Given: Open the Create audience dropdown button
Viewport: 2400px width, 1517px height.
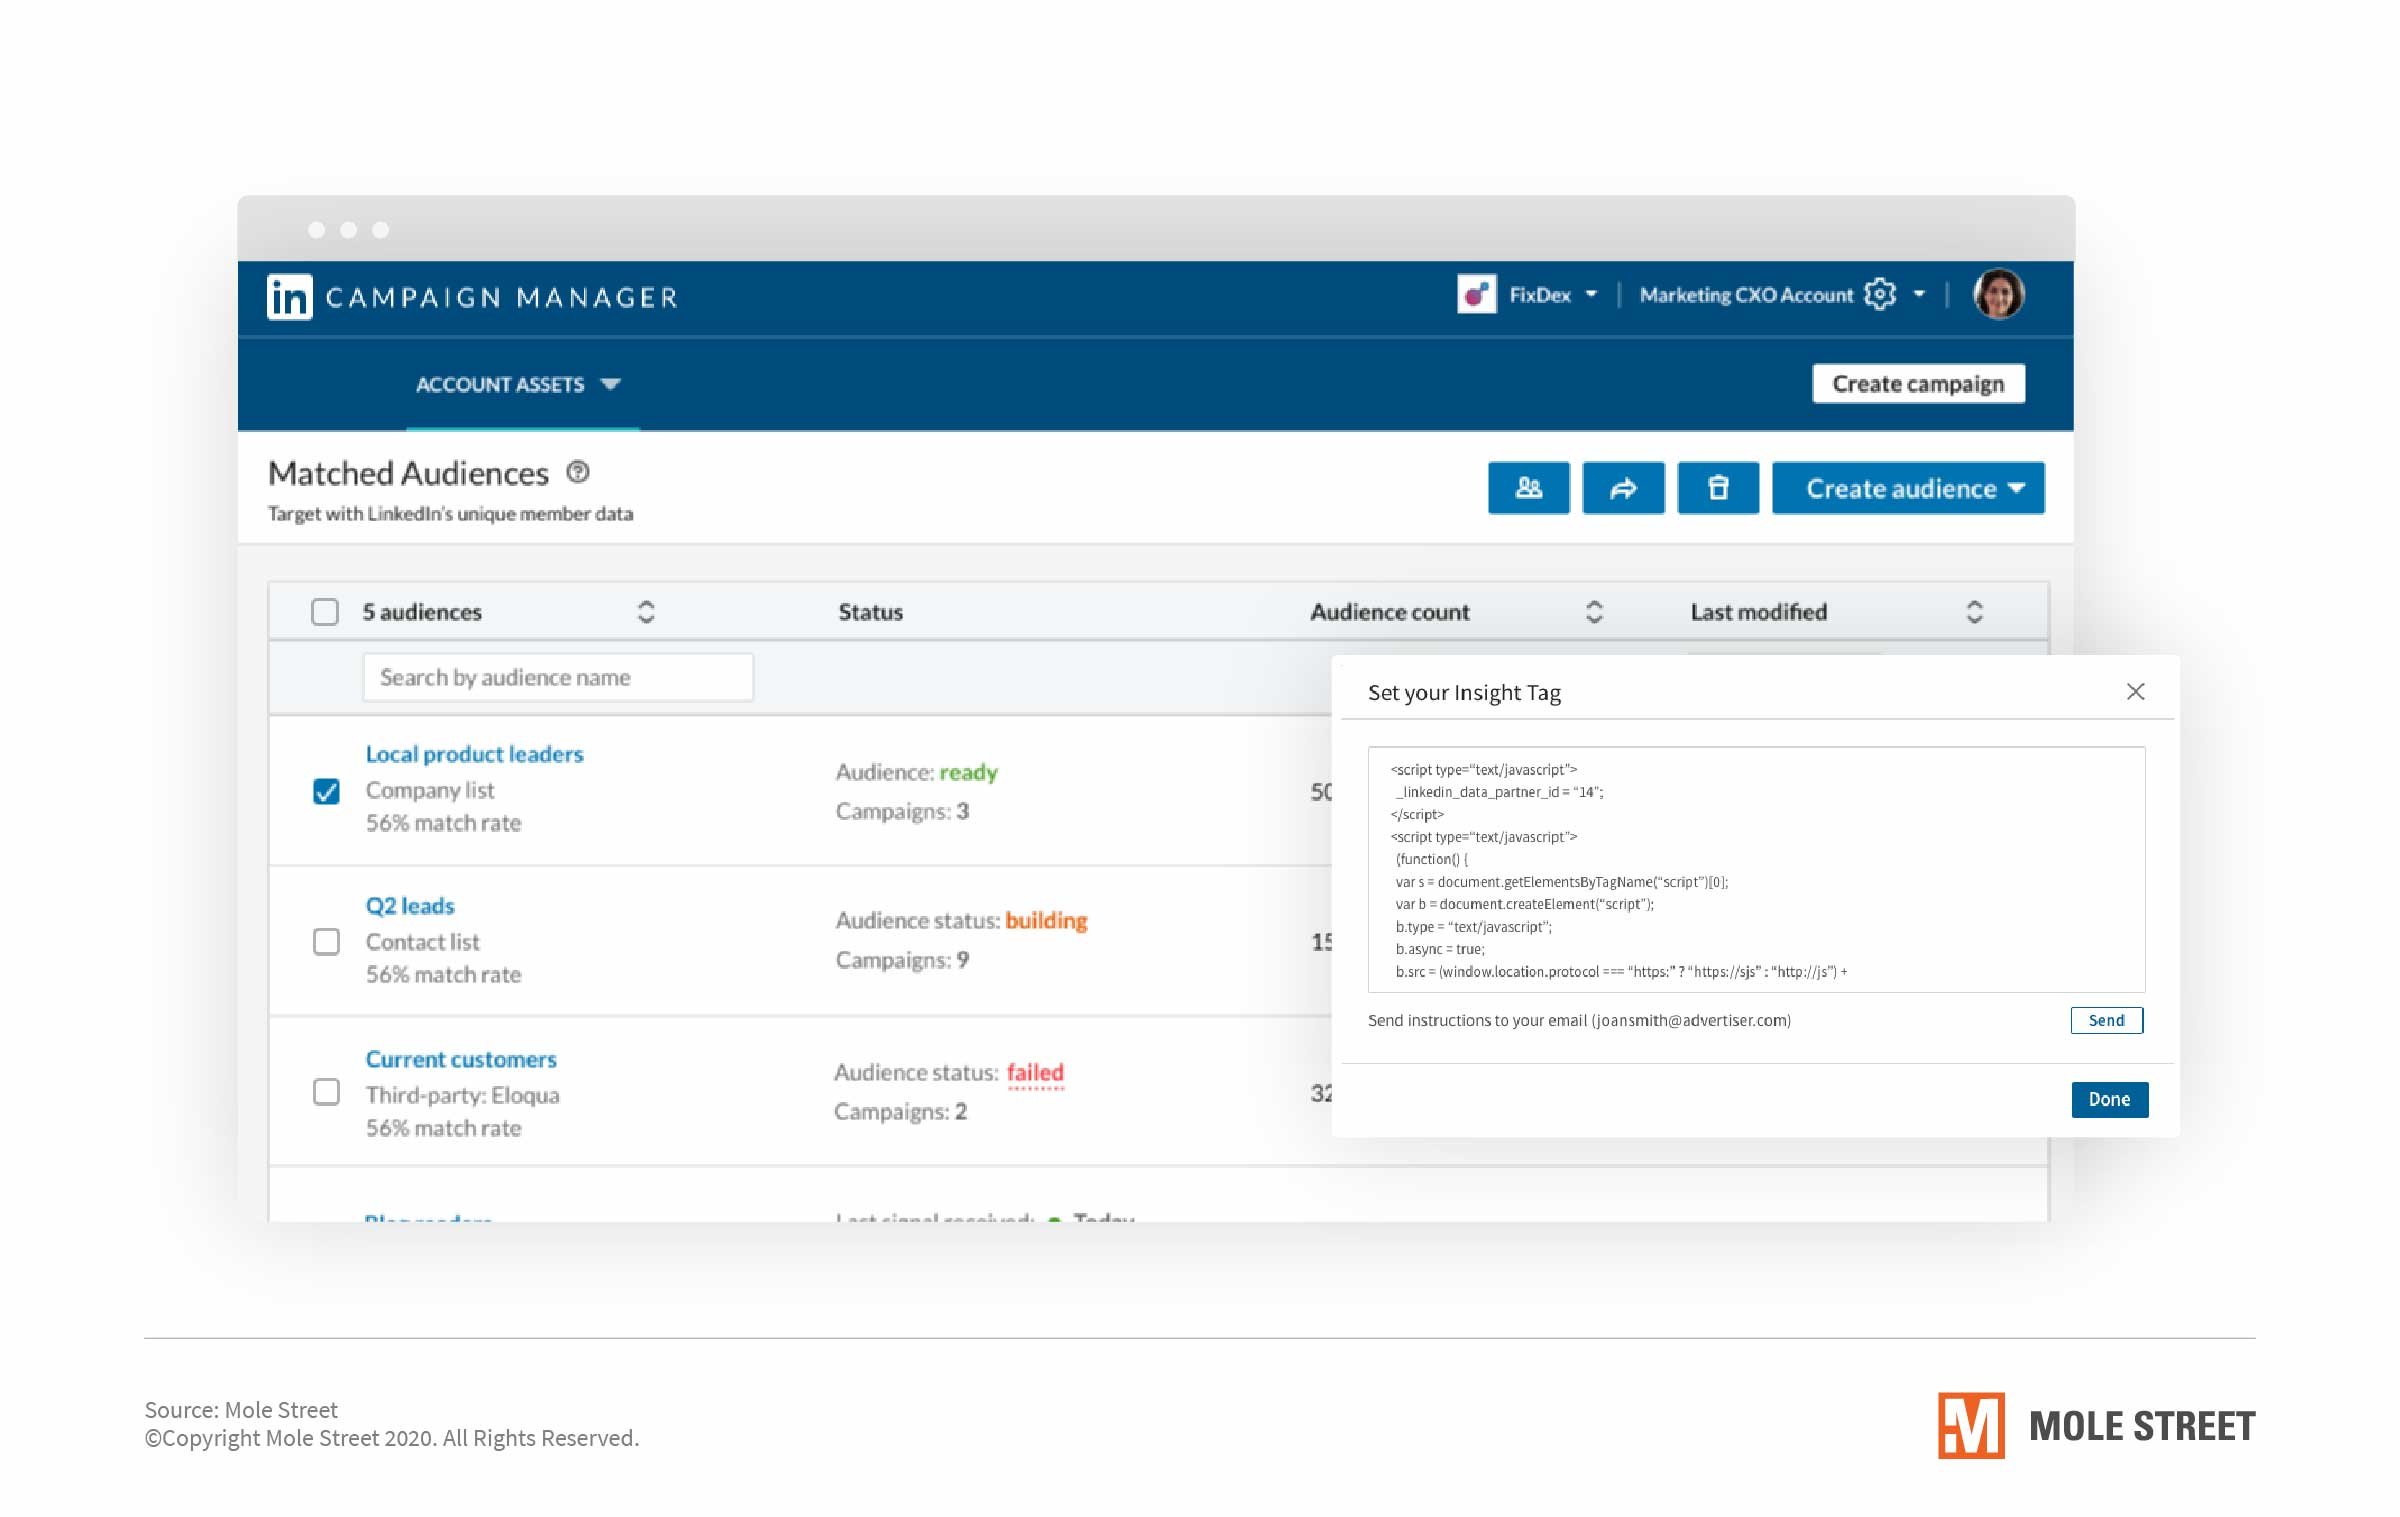Looking at the screenshot, I should (1908, 488).
